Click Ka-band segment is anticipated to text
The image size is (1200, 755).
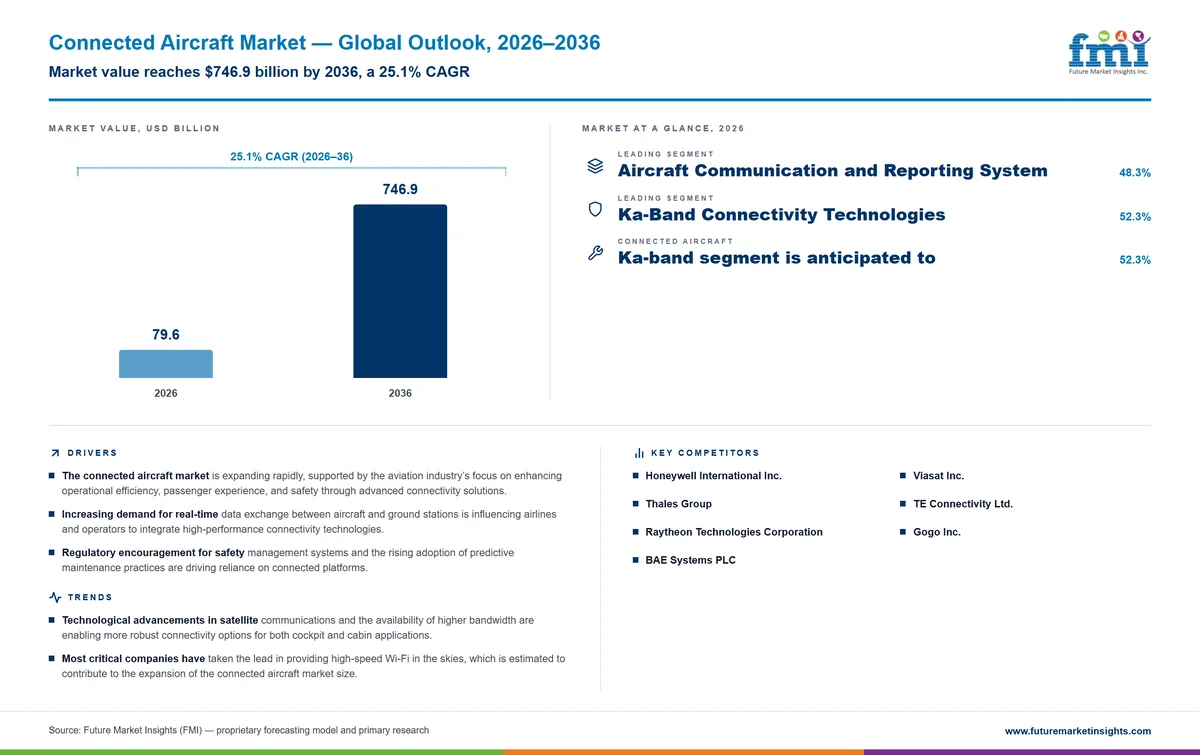tap(777, 258)
